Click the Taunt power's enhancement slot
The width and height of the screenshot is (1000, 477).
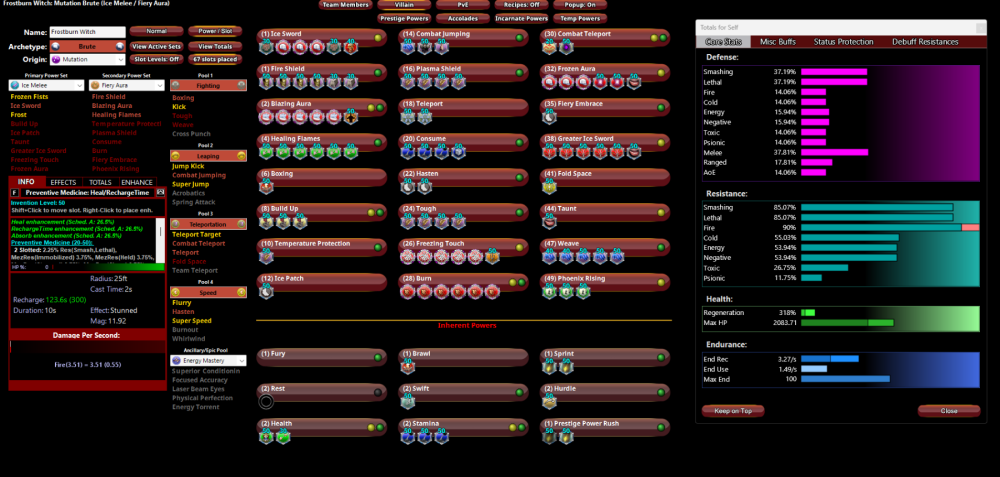551,222
